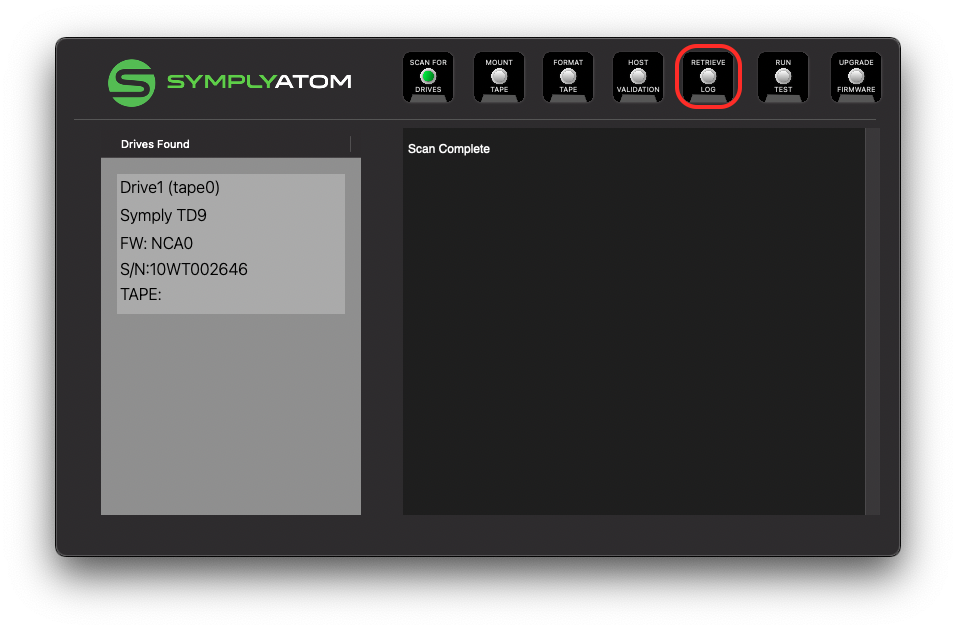Select the S/N:10WT002646 serial line
The height and width of the screenshot is (630, 956).
[x=184, y=270]
